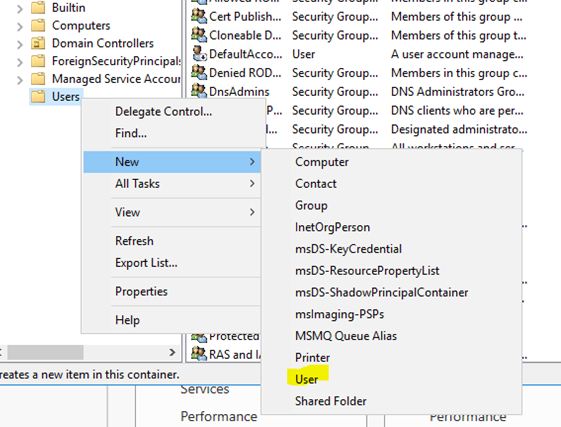
Task: Select the Managed Service Accounts folder icon
Action: 38,79
